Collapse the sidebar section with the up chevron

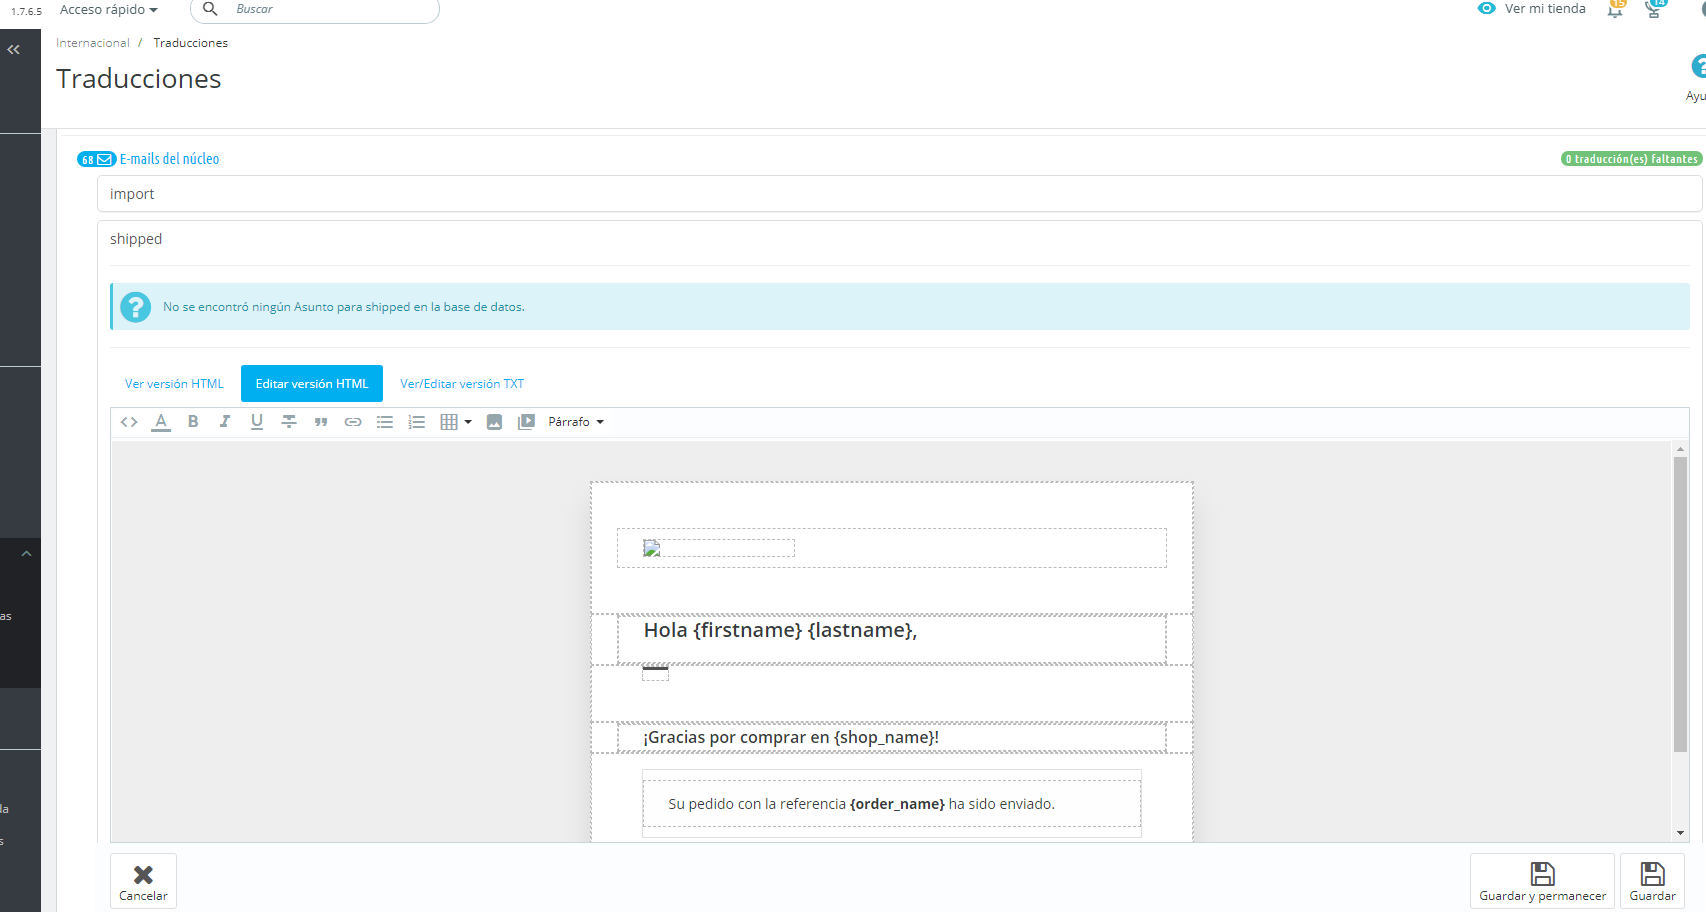pos(27,553)
